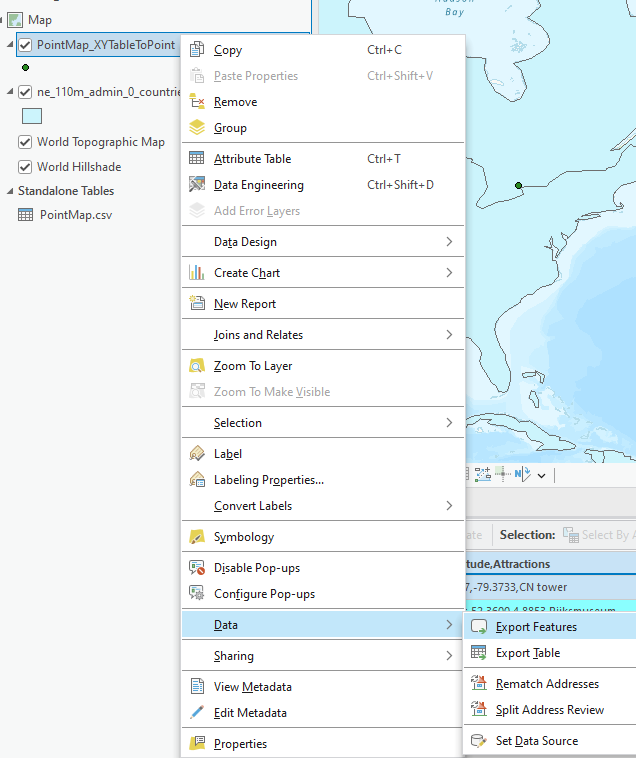This screenshot has height=758, width=636.
Task: Click the green point feature on map
Action: click(x=519, y=185)
